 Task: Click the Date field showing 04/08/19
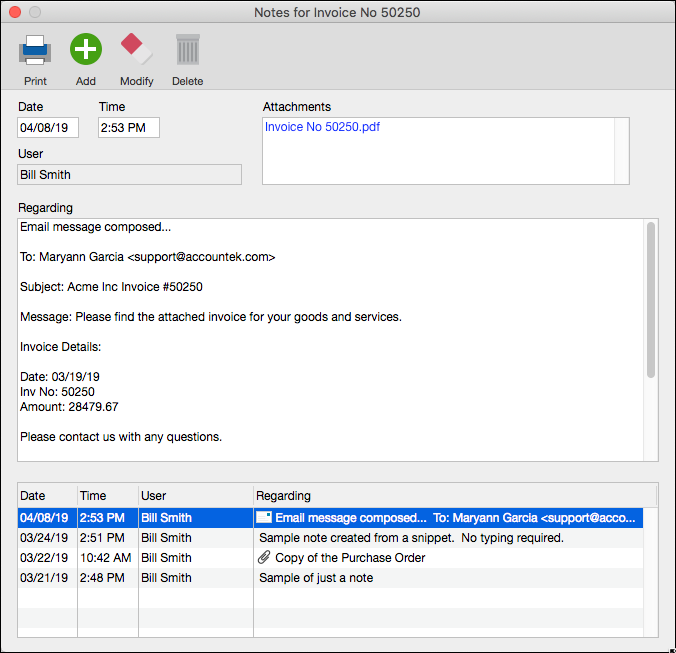(48, 128)
